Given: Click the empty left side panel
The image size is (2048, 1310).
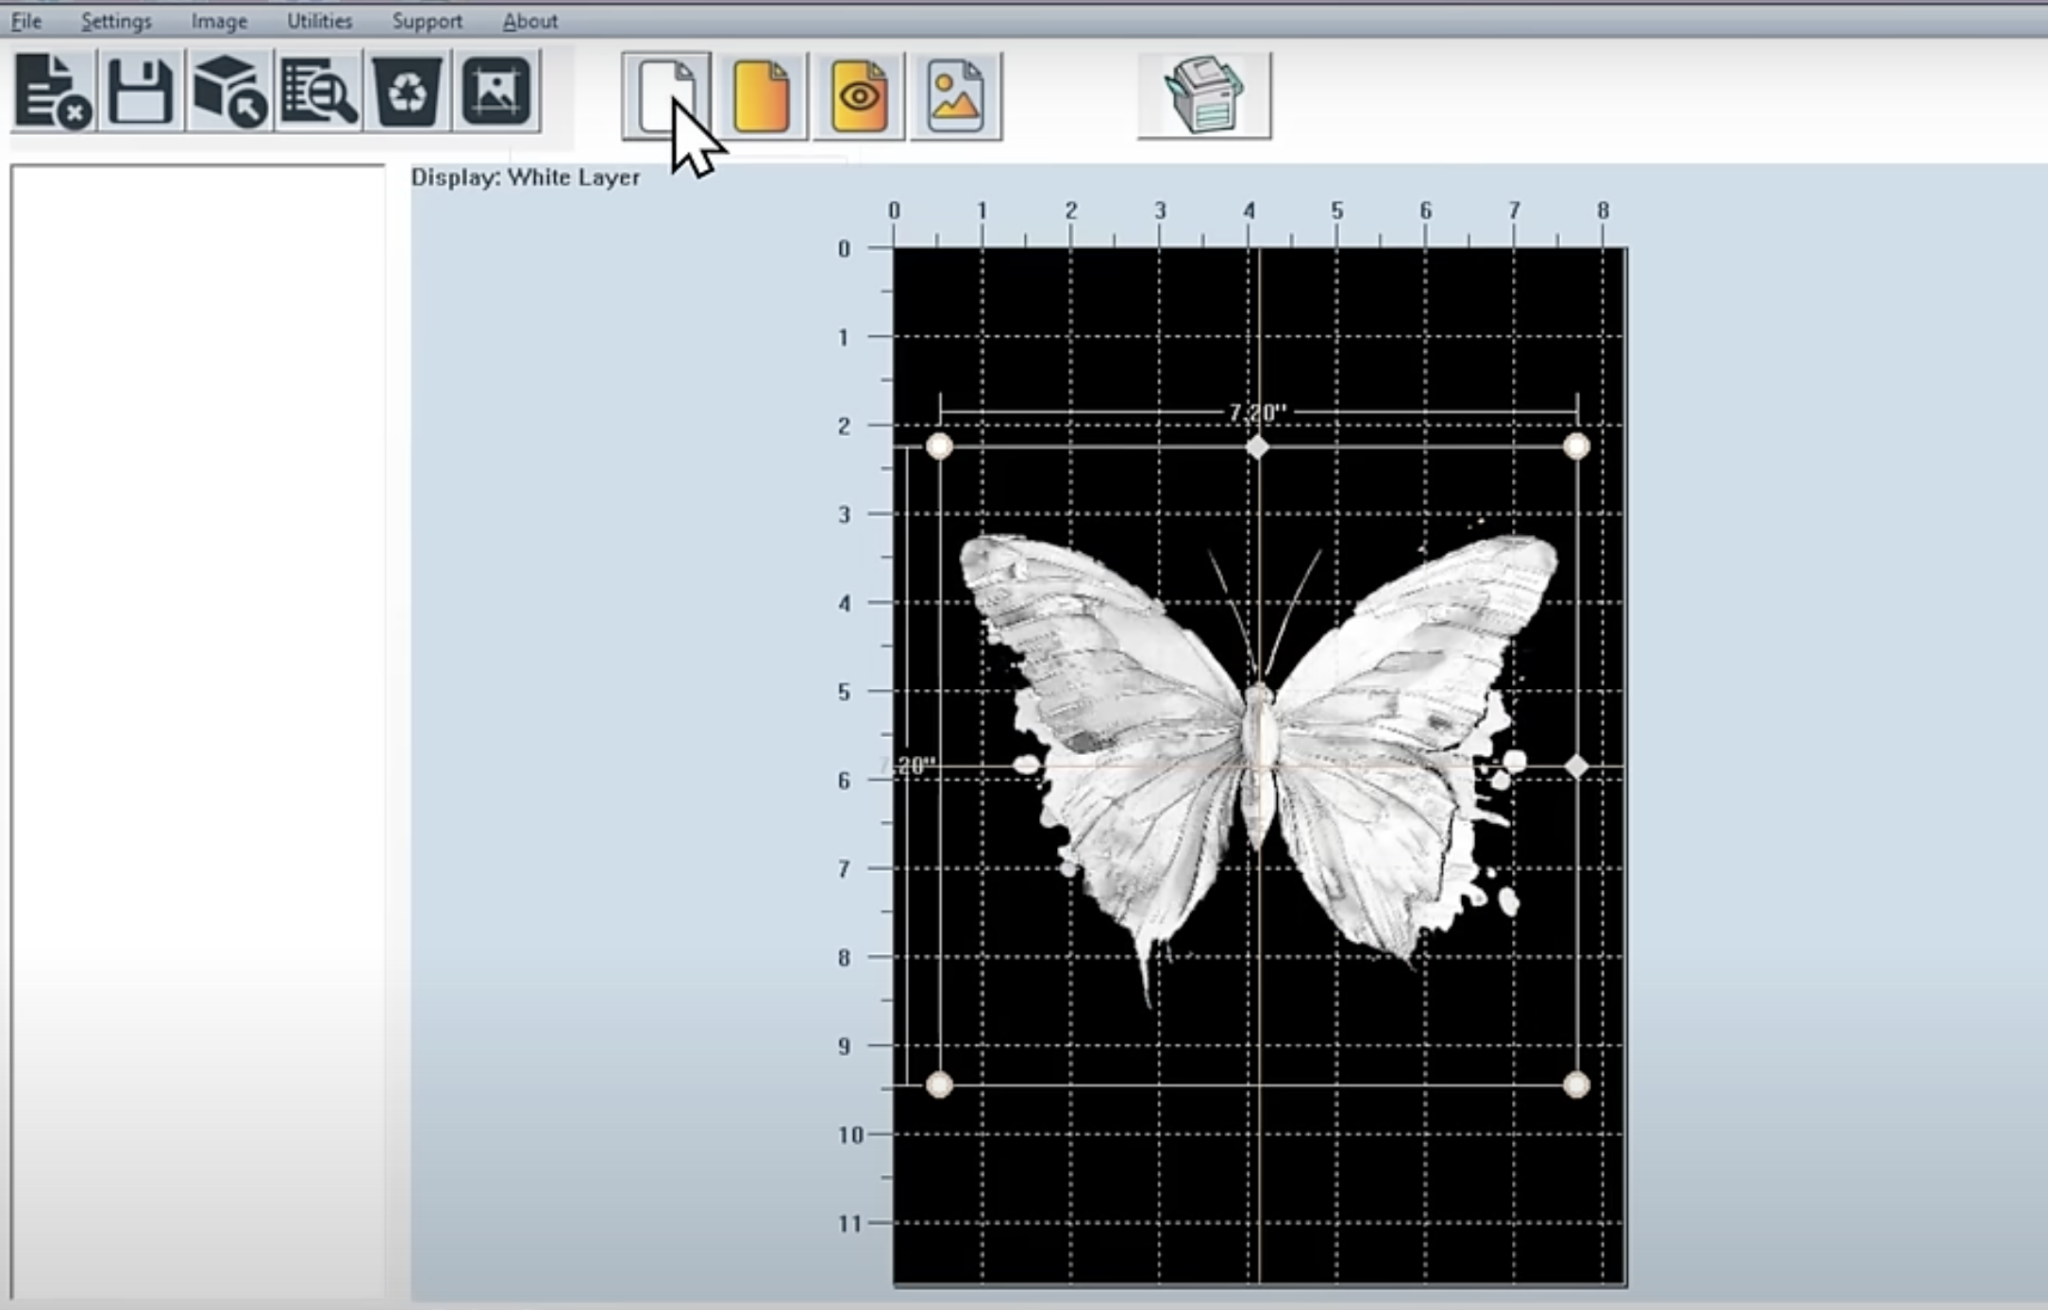Looking at the screenshot, I should click(197, 730).
